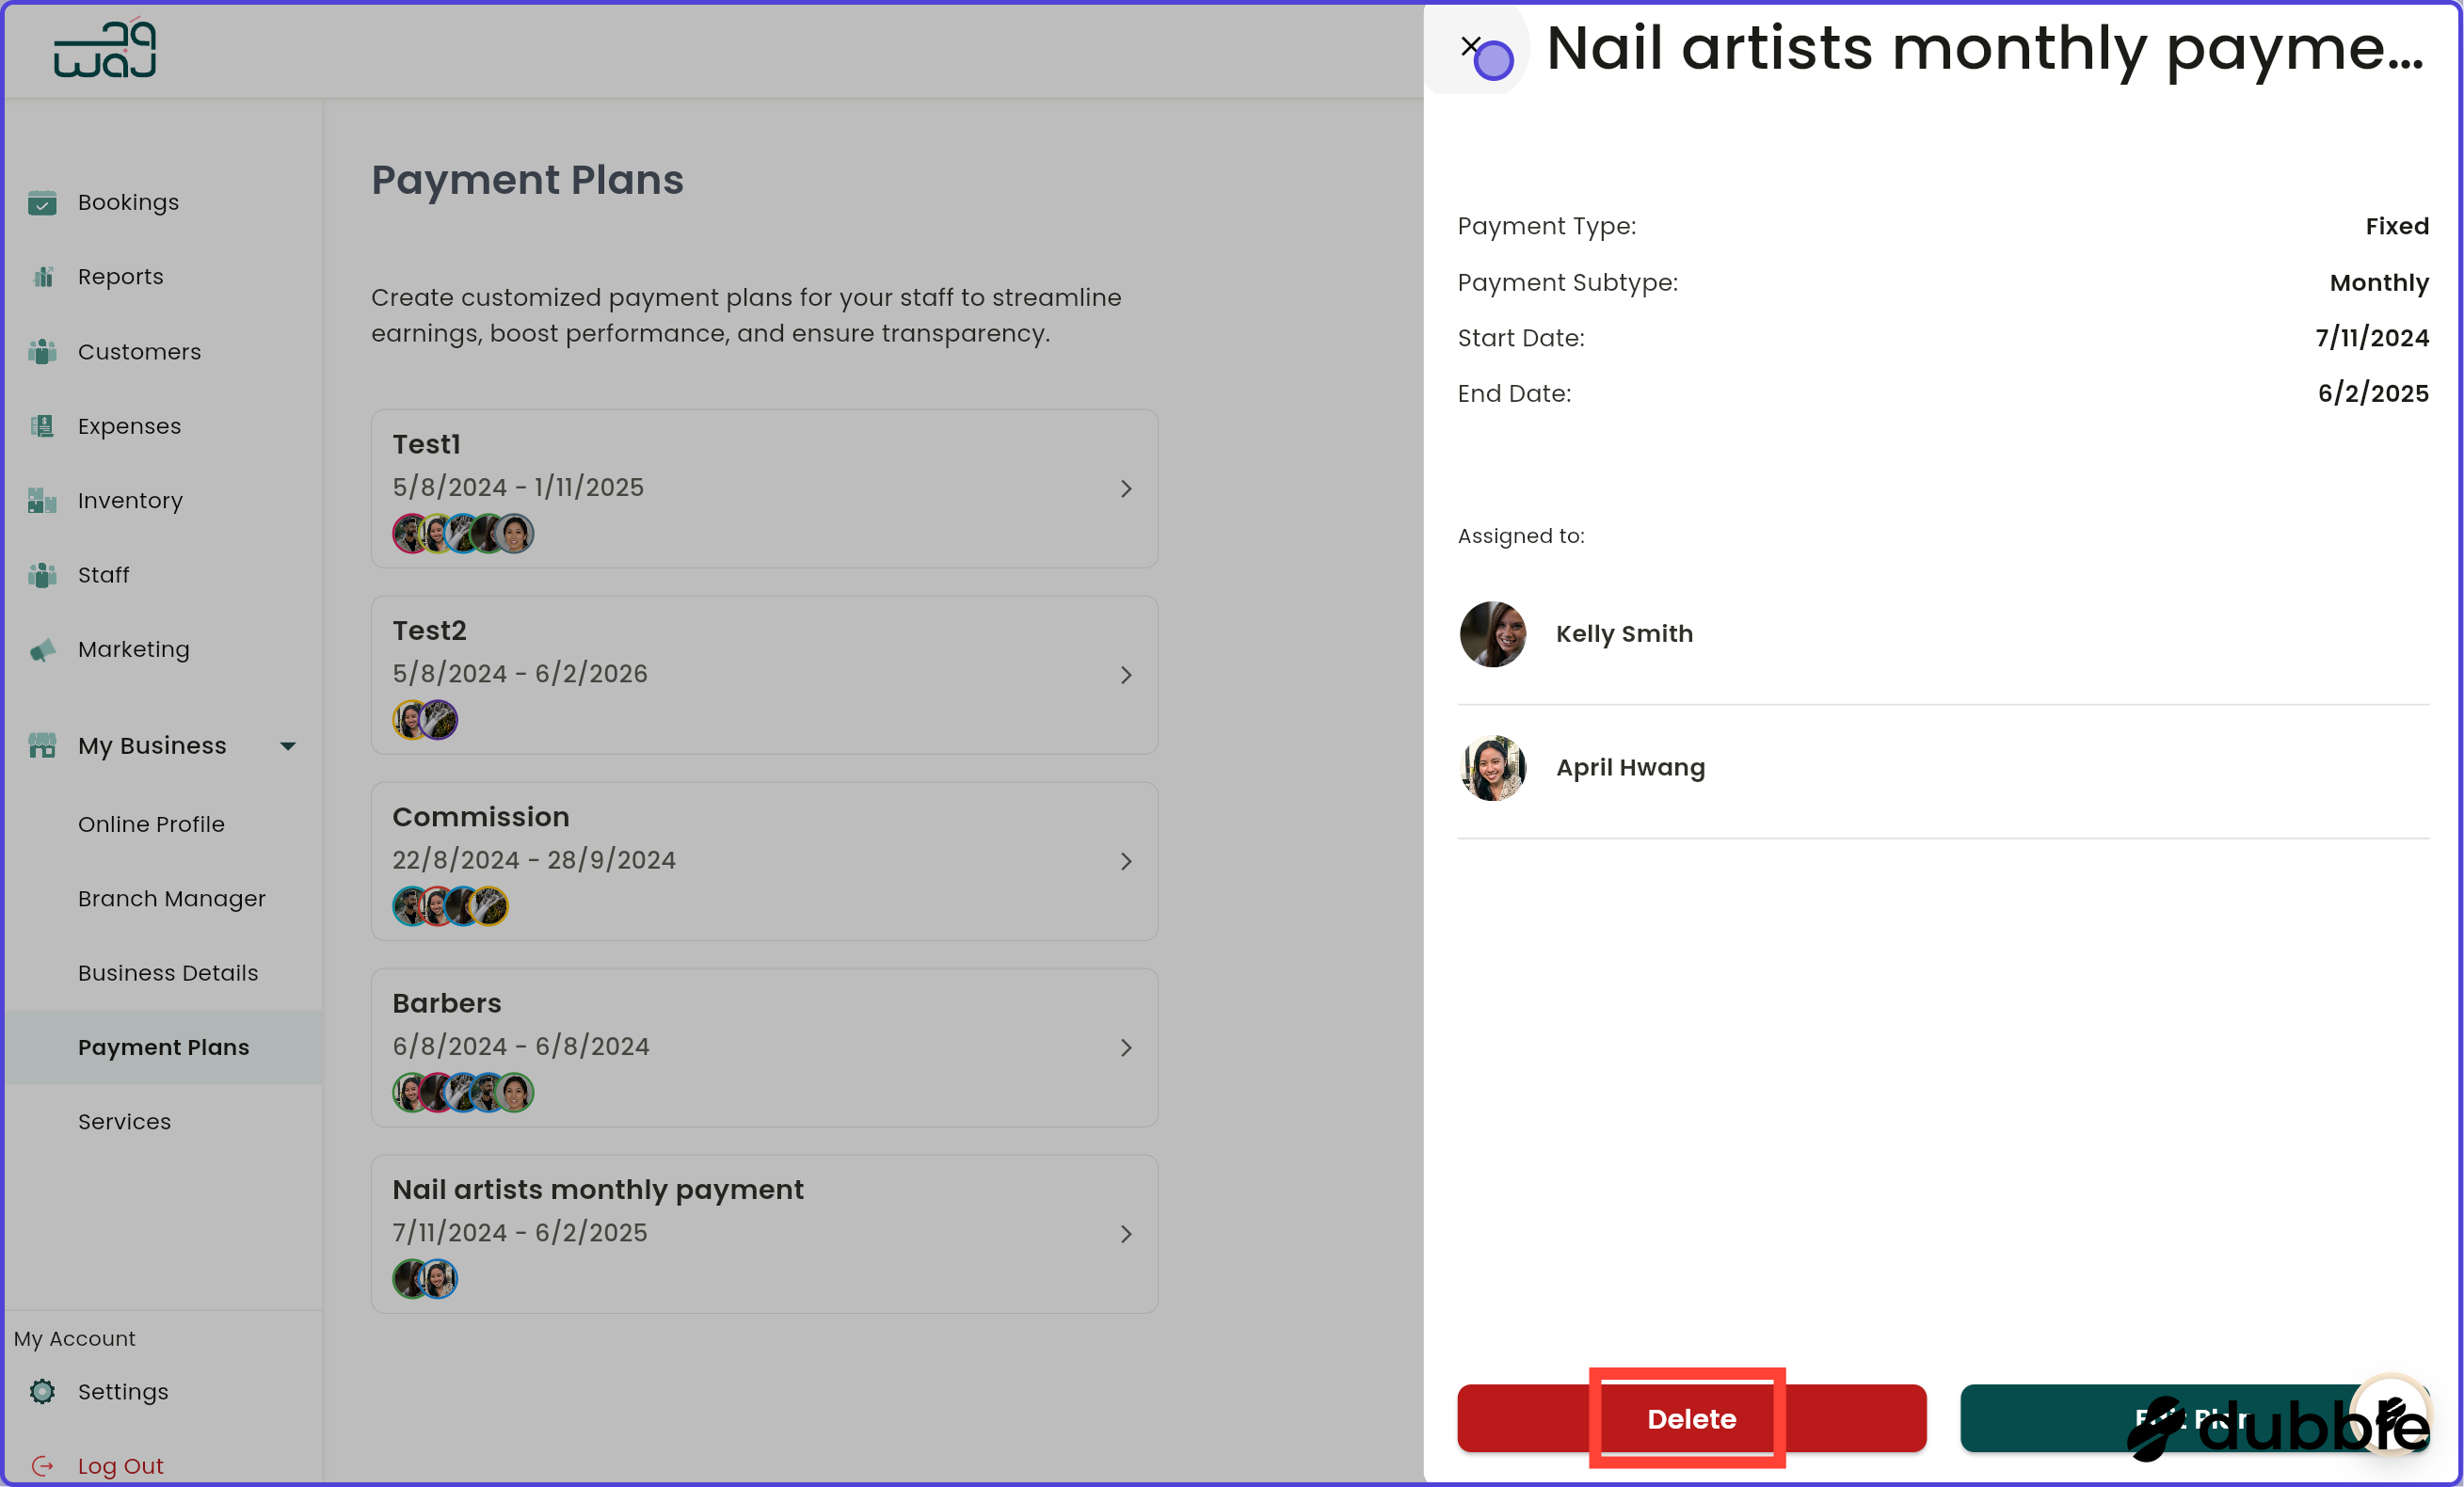The width and height of the screenshot is (2464, 1487).
Task: Collapse the My Business submenu chevron
Action: (x=288, y=745)
